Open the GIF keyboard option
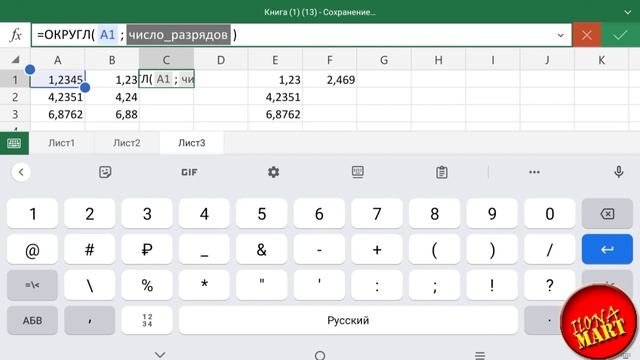The width and height of the screenshot is (640, 360). pyautogui.click(x=189, y=172)
